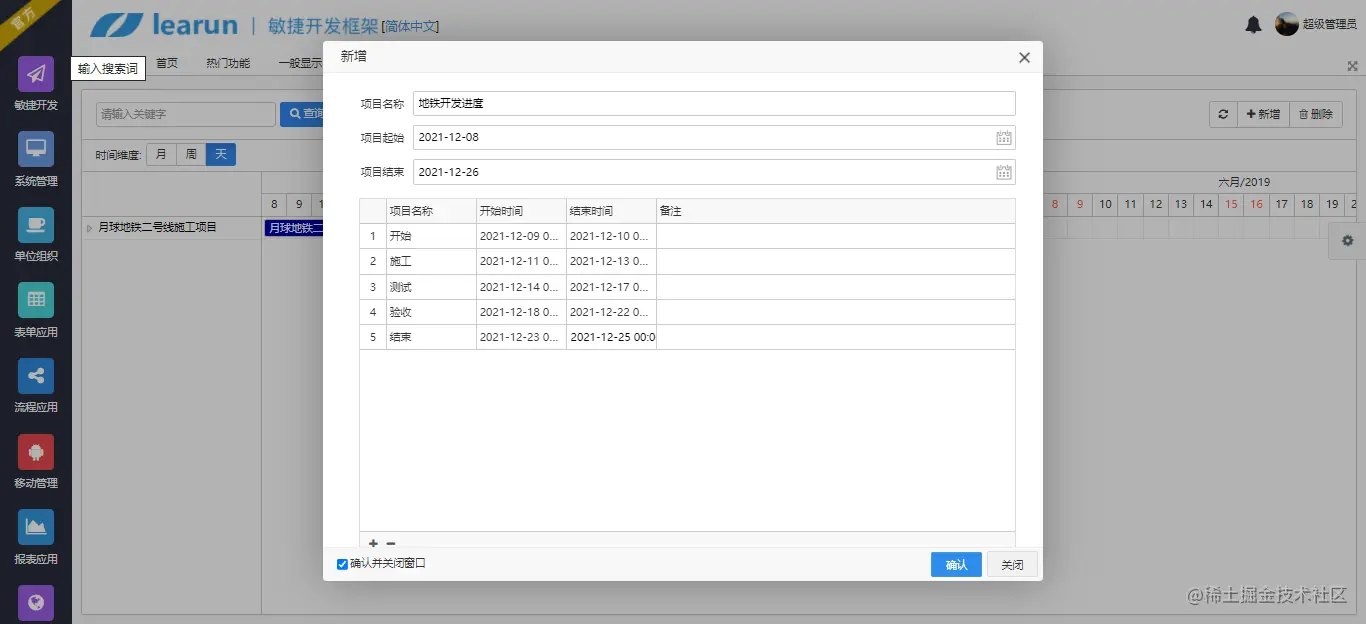The width and height of the screenshot is (1366, 624).
Task: Uncheck 确认并关闭窗口 in the dialog
Action: 343,564
